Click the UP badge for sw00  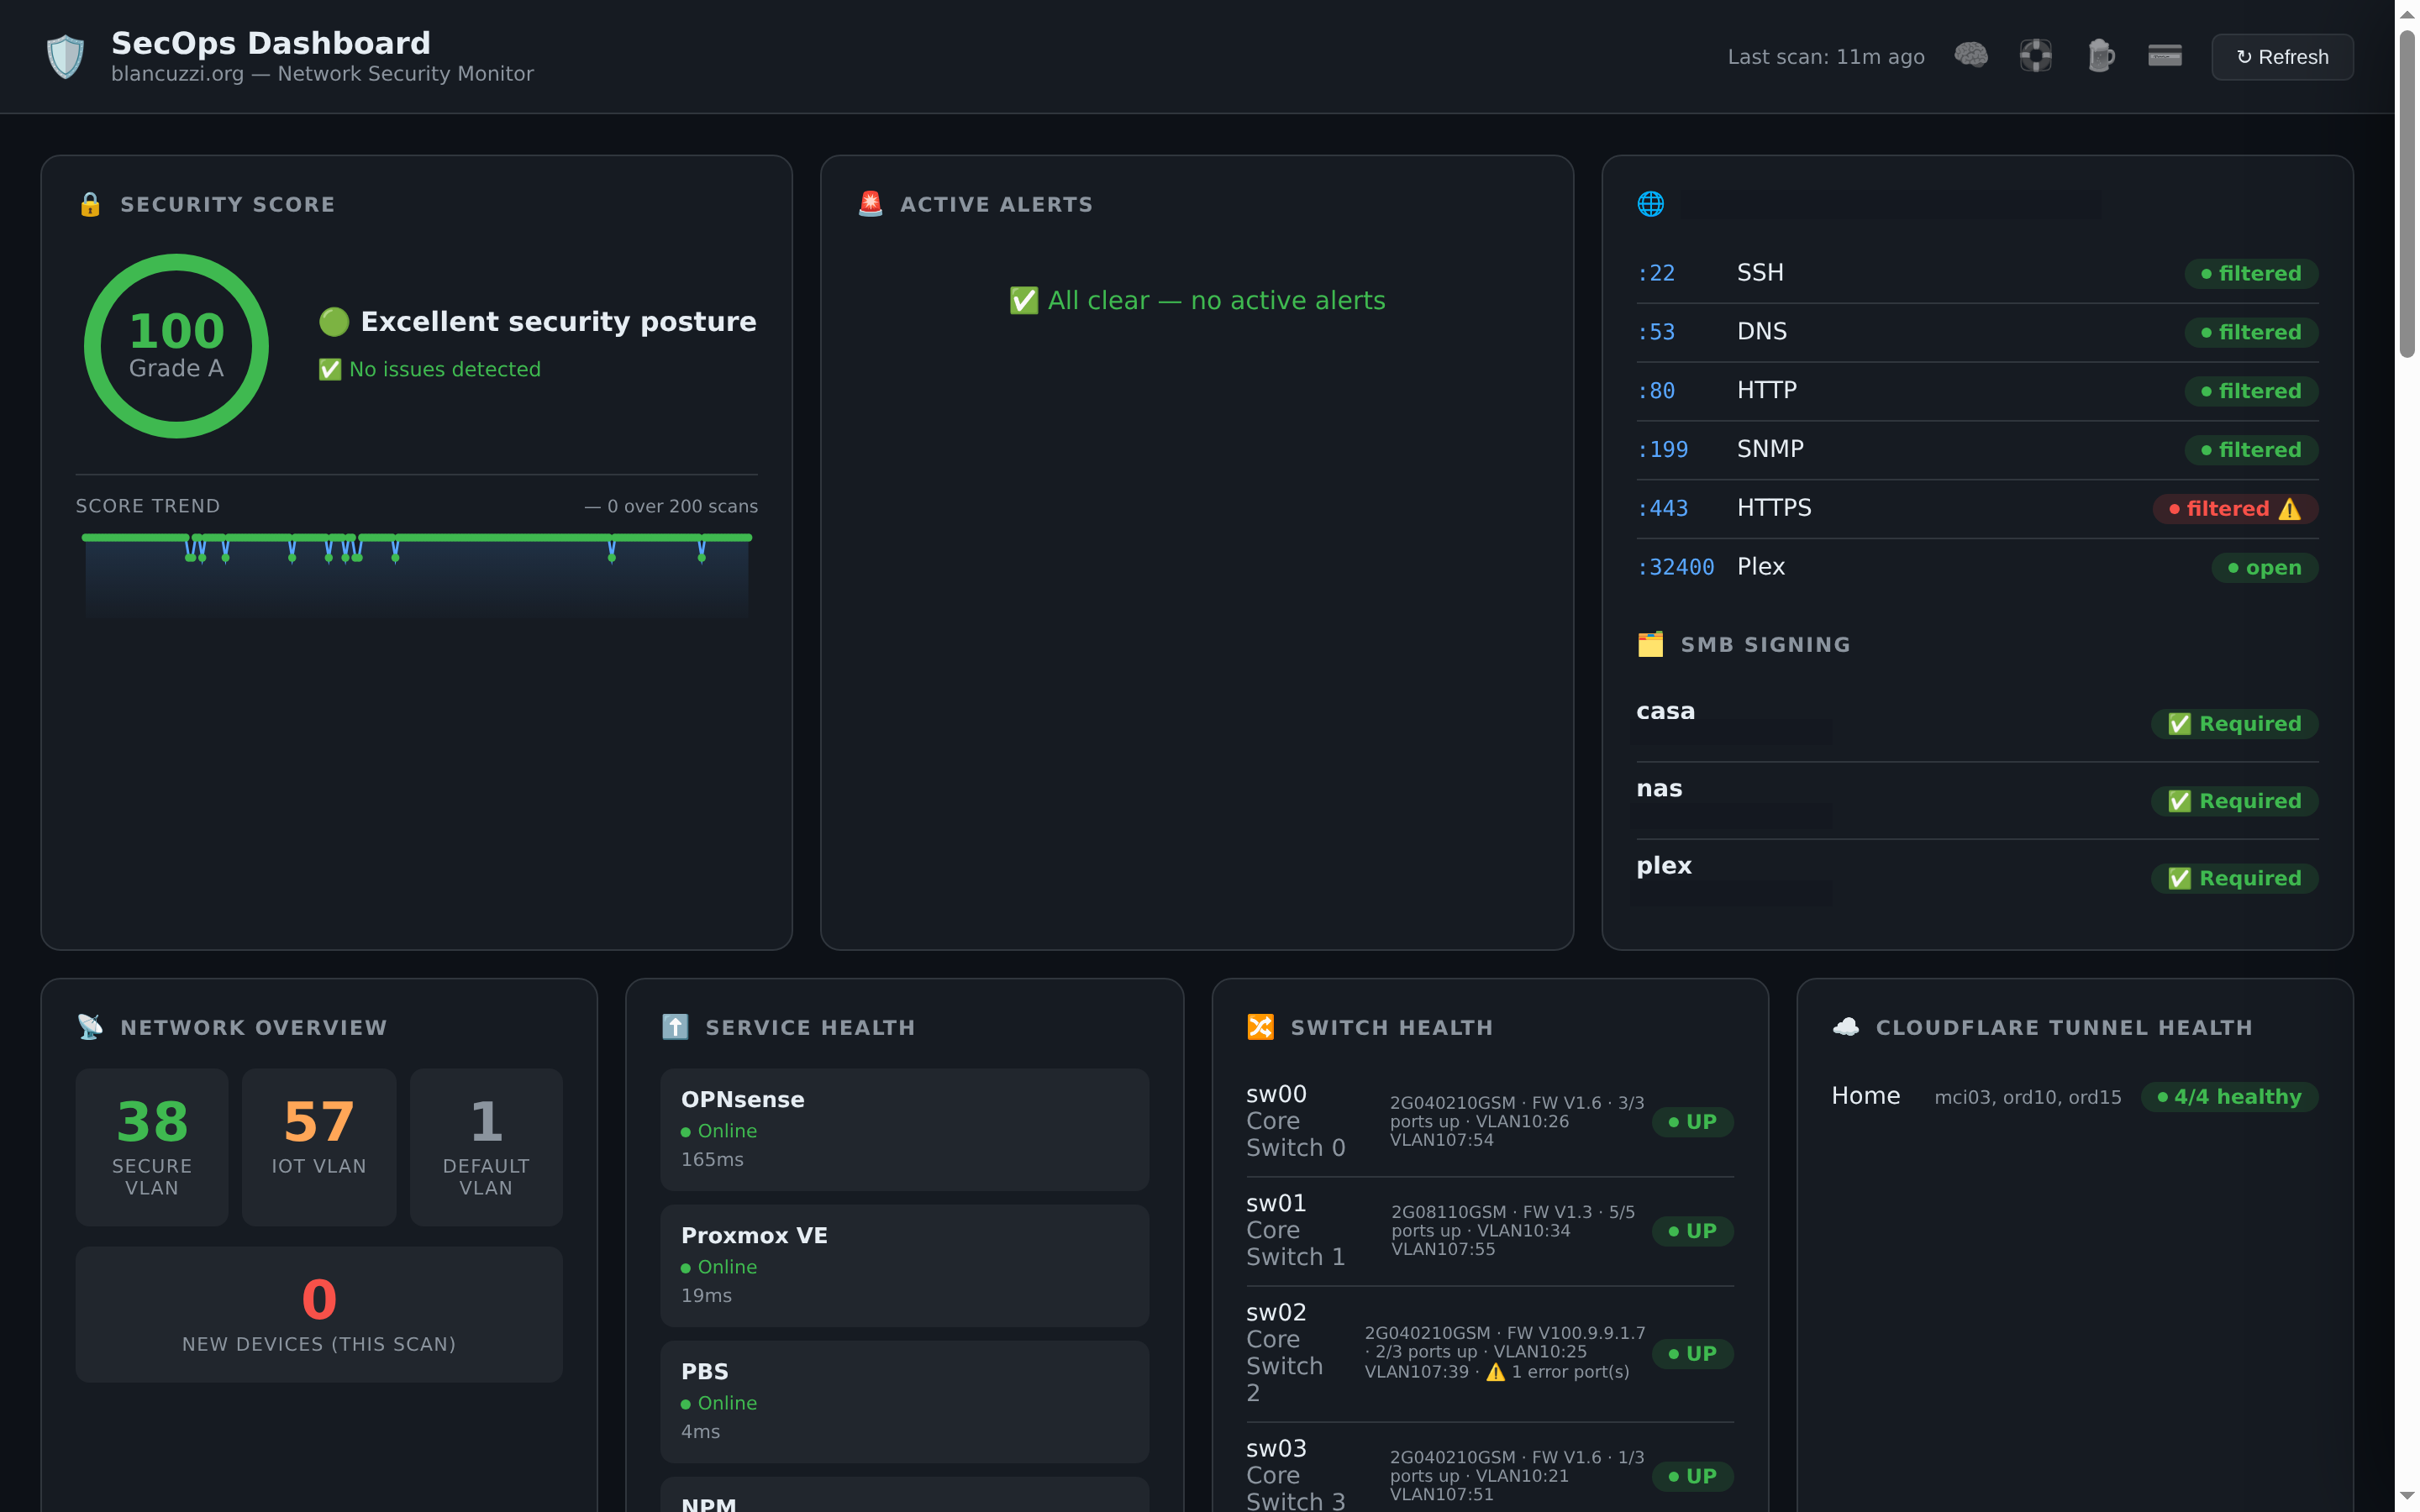pos(1692,1122)
